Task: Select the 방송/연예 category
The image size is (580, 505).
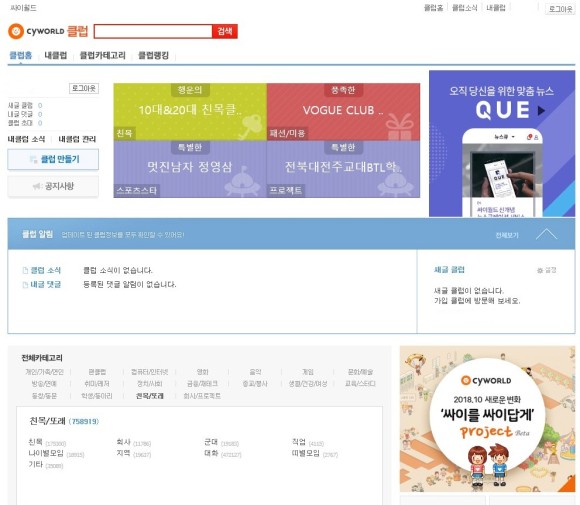Action: click(x=44, y=384)
